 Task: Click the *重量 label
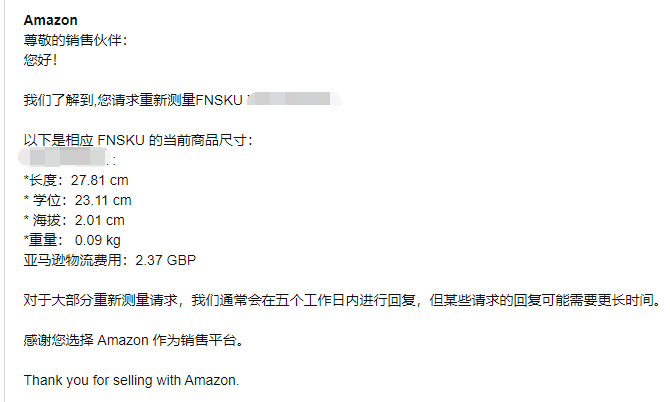(x=42, y=240)
